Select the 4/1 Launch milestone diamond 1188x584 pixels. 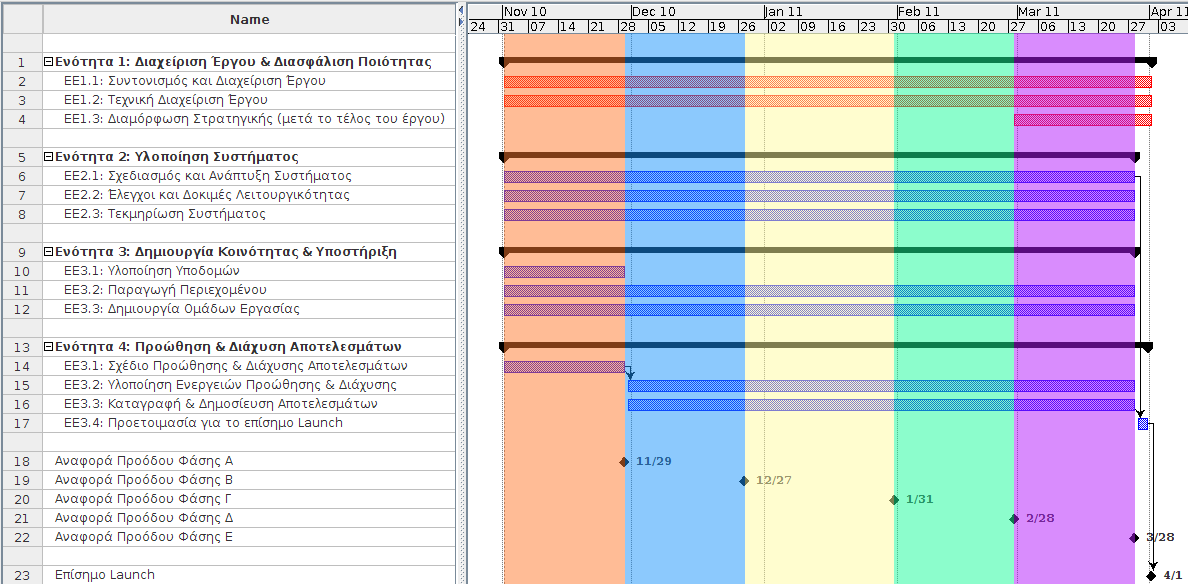(x=1151, y=576)
